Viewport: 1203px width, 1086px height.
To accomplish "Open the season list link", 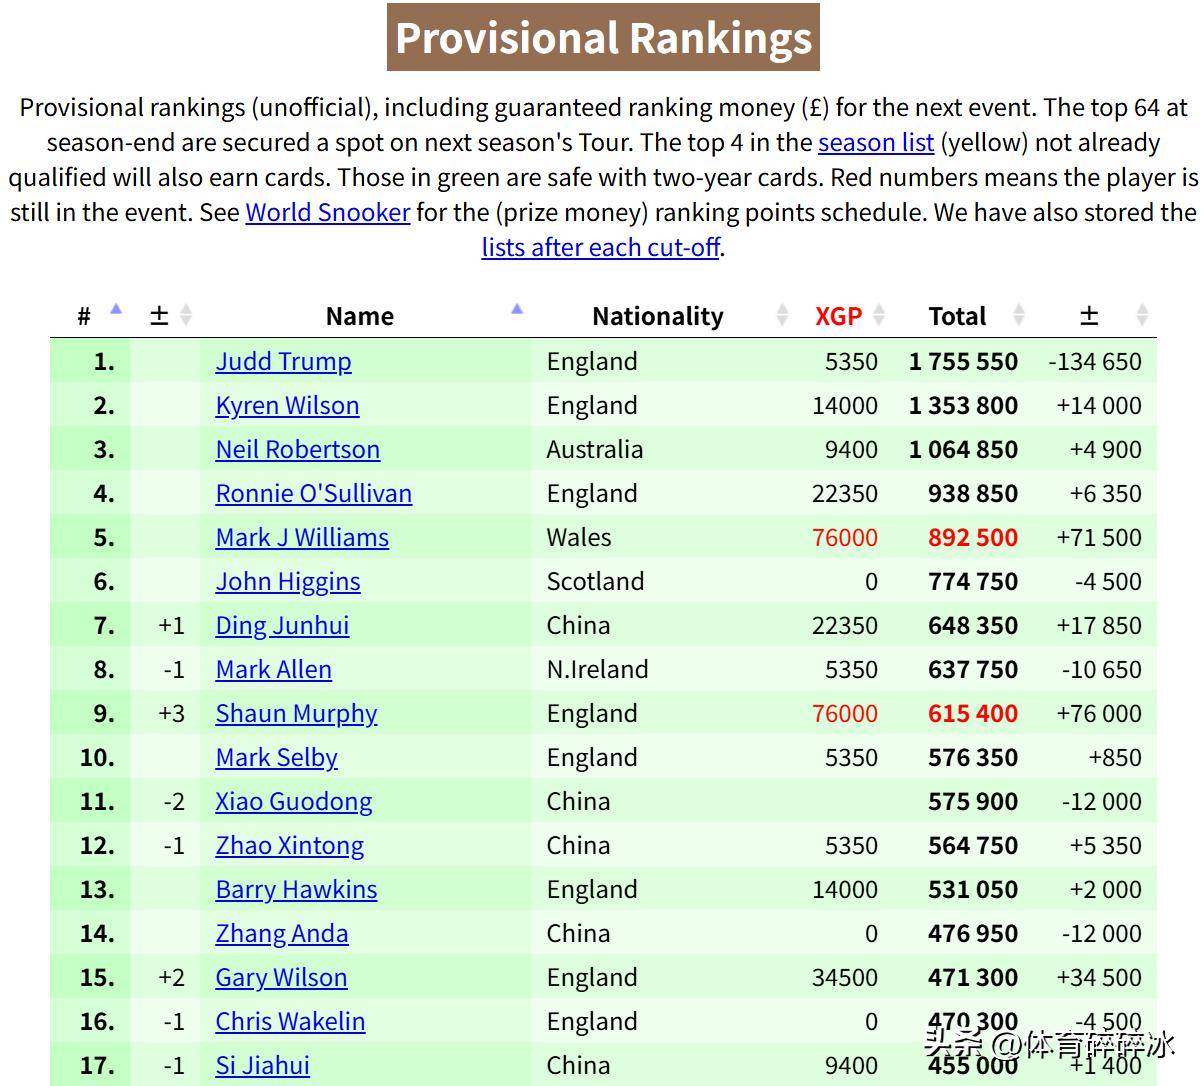I will click(x=875, y=143).
